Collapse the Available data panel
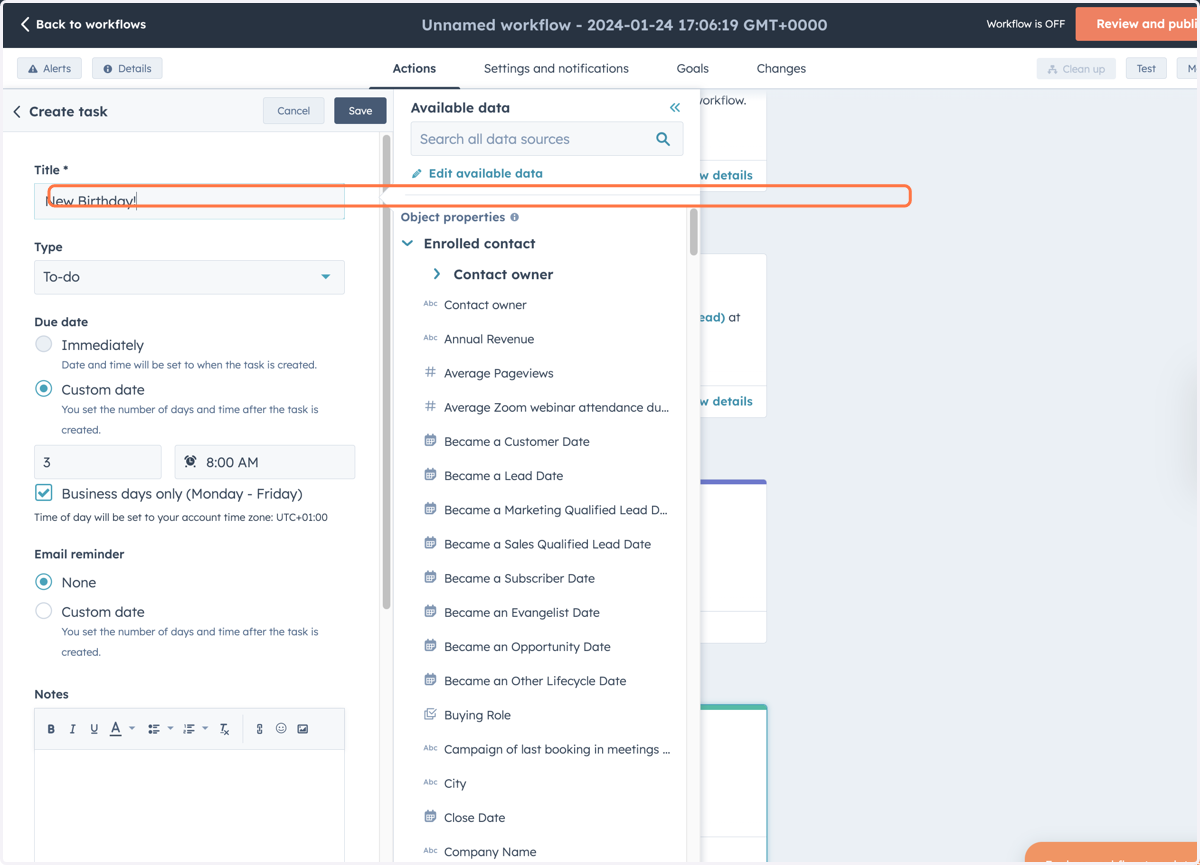 coord(675,107)
